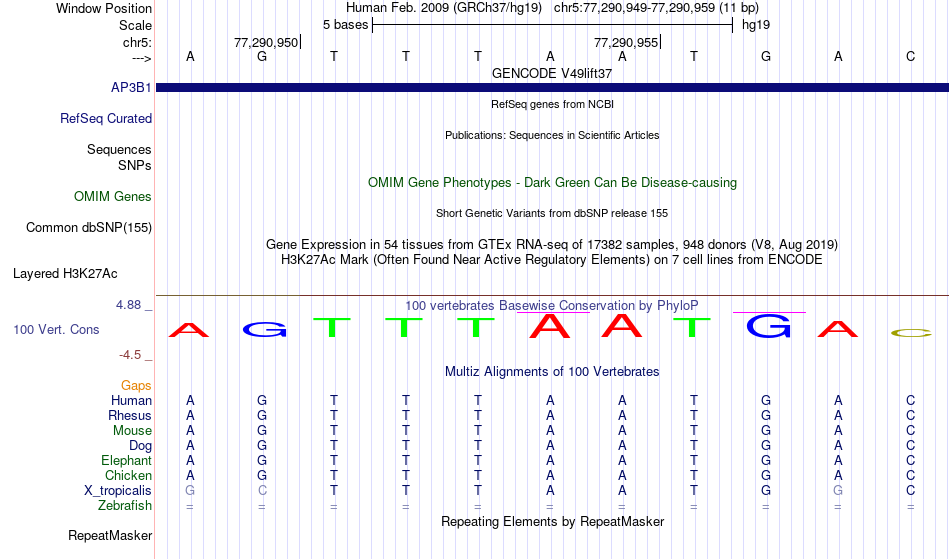Click the RepeatMasker track label
The image size is (950, 559).
point(110,535)
